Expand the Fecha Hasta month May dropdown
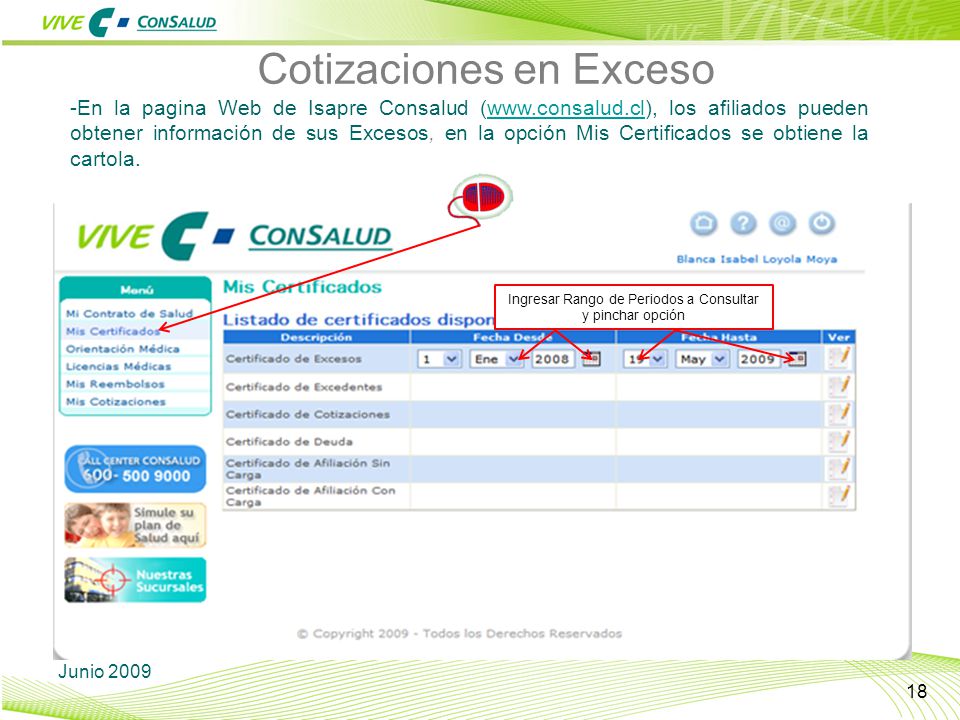Screen dimensions: 960x720 [x=720, y=359]
